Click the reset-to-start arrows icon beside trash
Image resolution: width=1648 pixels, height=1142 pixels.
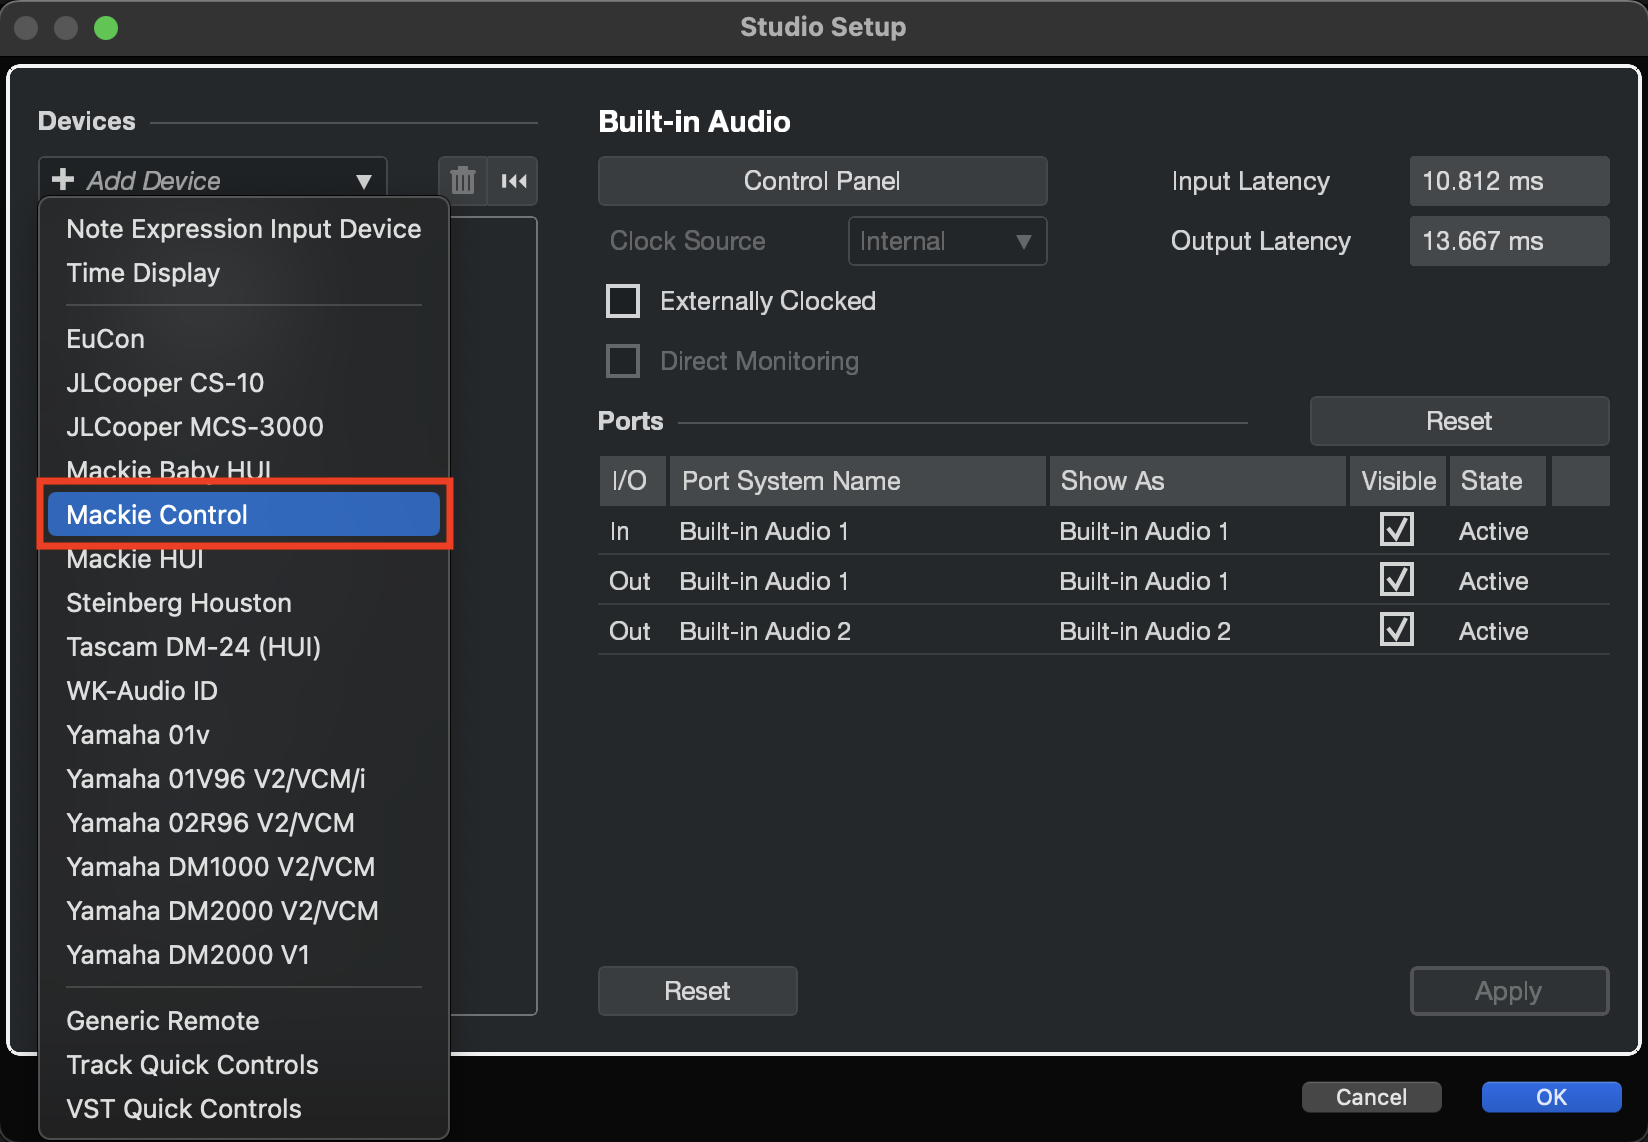coord(514,181)
